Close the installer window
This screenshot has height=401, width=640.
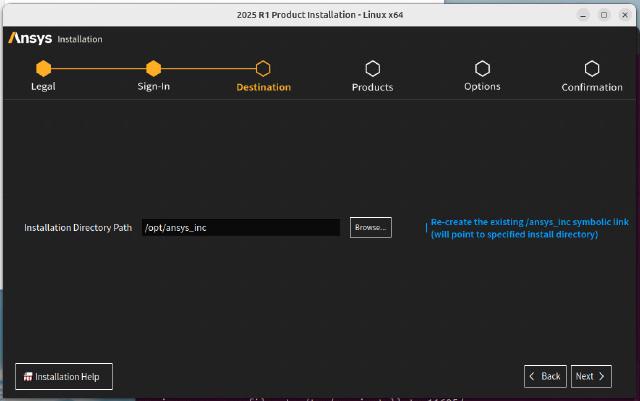pyautogui.click(x=624, y=15)
